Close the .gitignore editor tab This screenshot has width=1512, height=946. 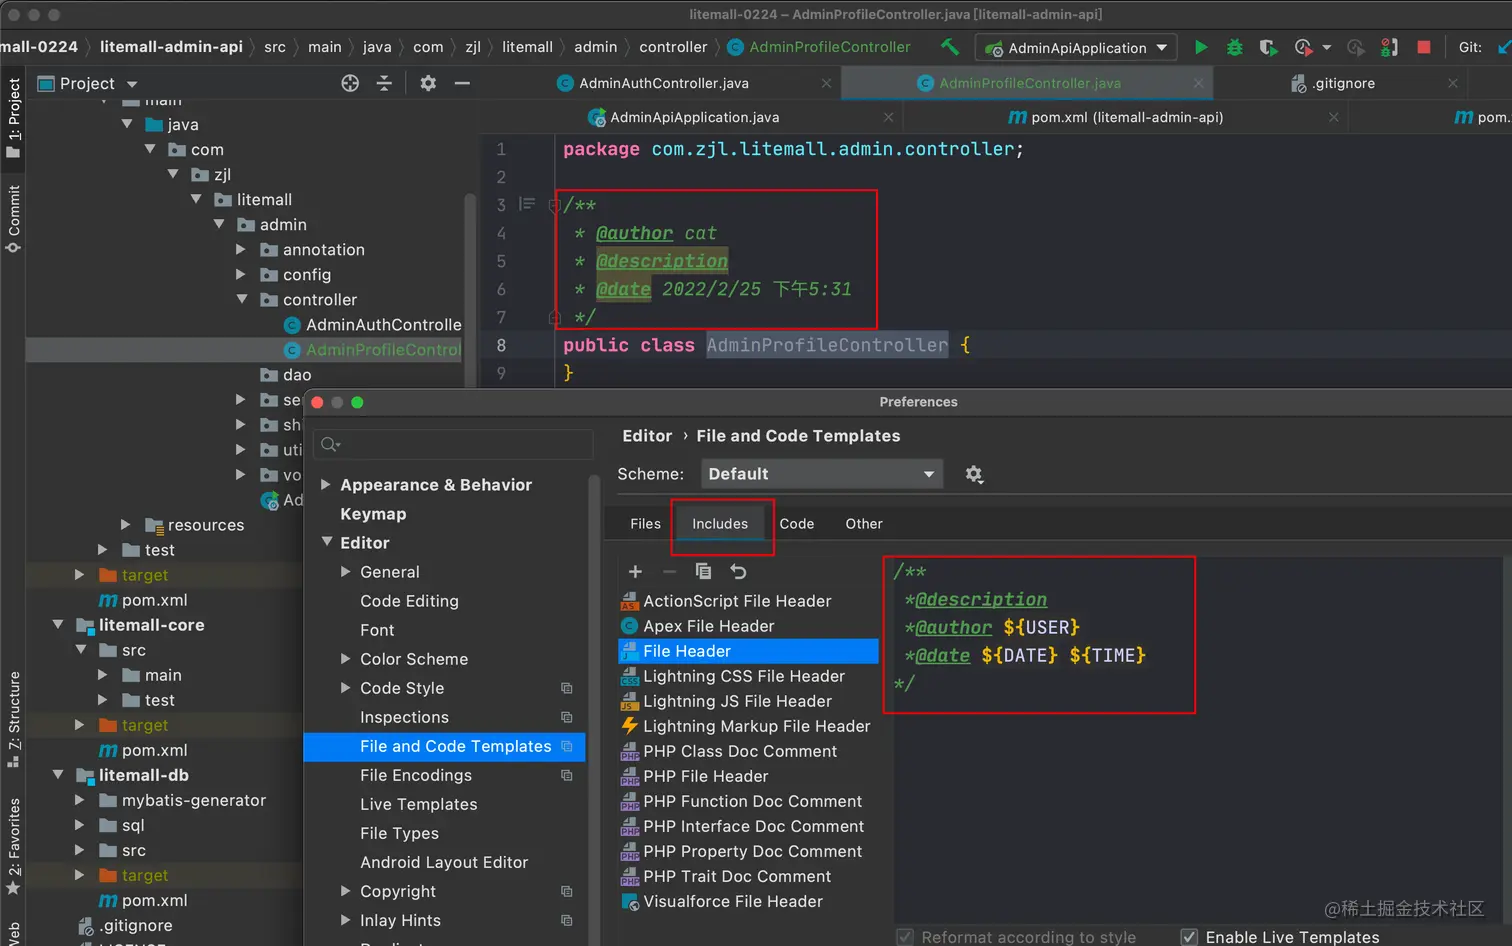tap(1453, 83)
